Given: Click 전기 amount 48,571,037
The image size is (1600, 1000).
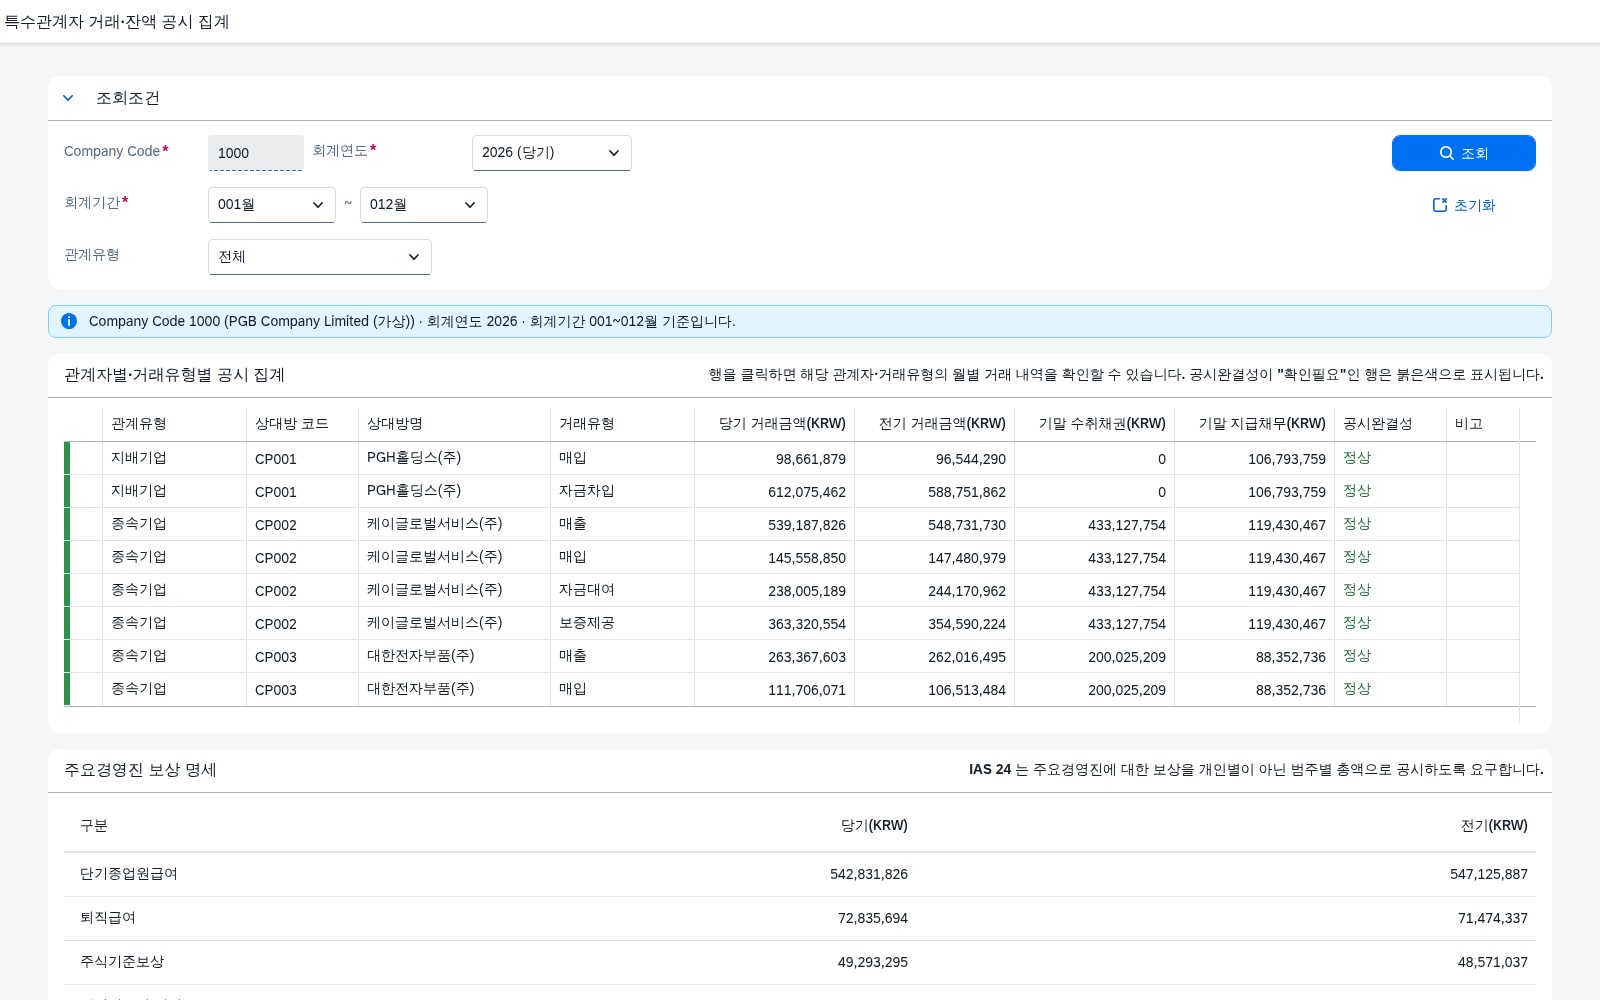Looking at the screenshot, I should tap(1492, 962).
